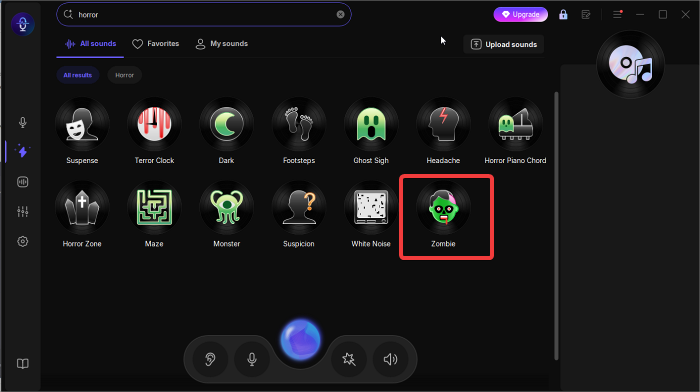
Task: Open the waveform audio sidebar page
Action: pyautogui.click(x=23, y=182)
